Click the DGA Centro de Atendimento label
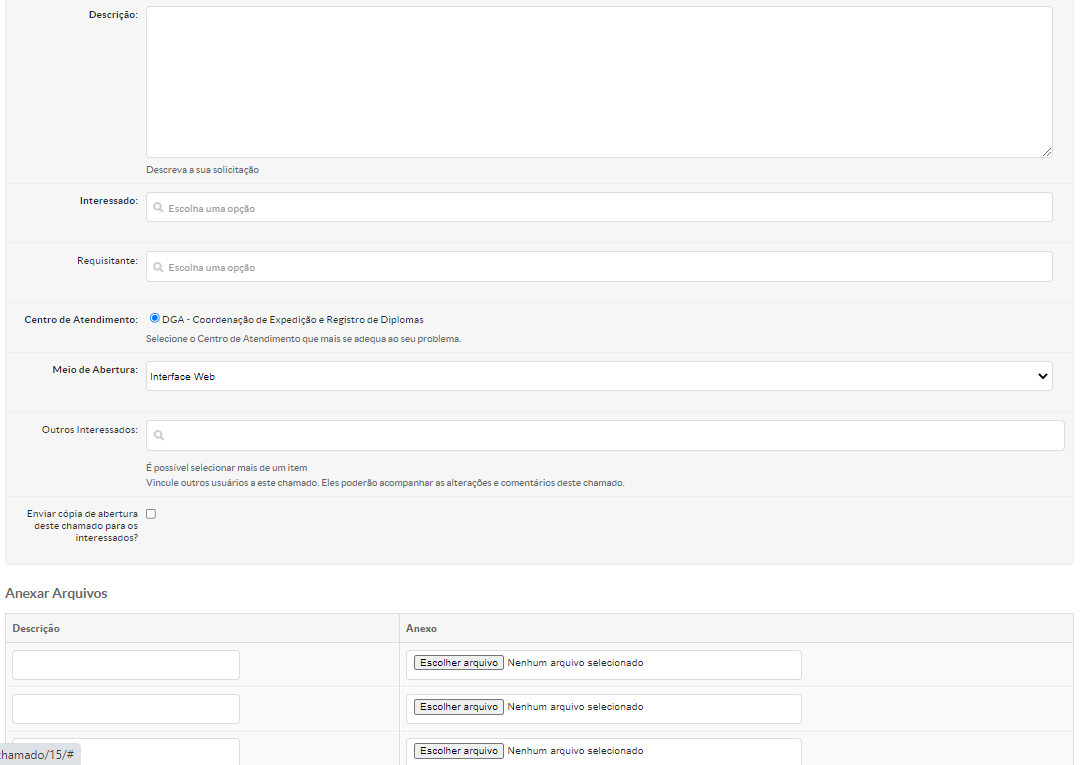Screen dimensions: 1081x765 (293, 320)
